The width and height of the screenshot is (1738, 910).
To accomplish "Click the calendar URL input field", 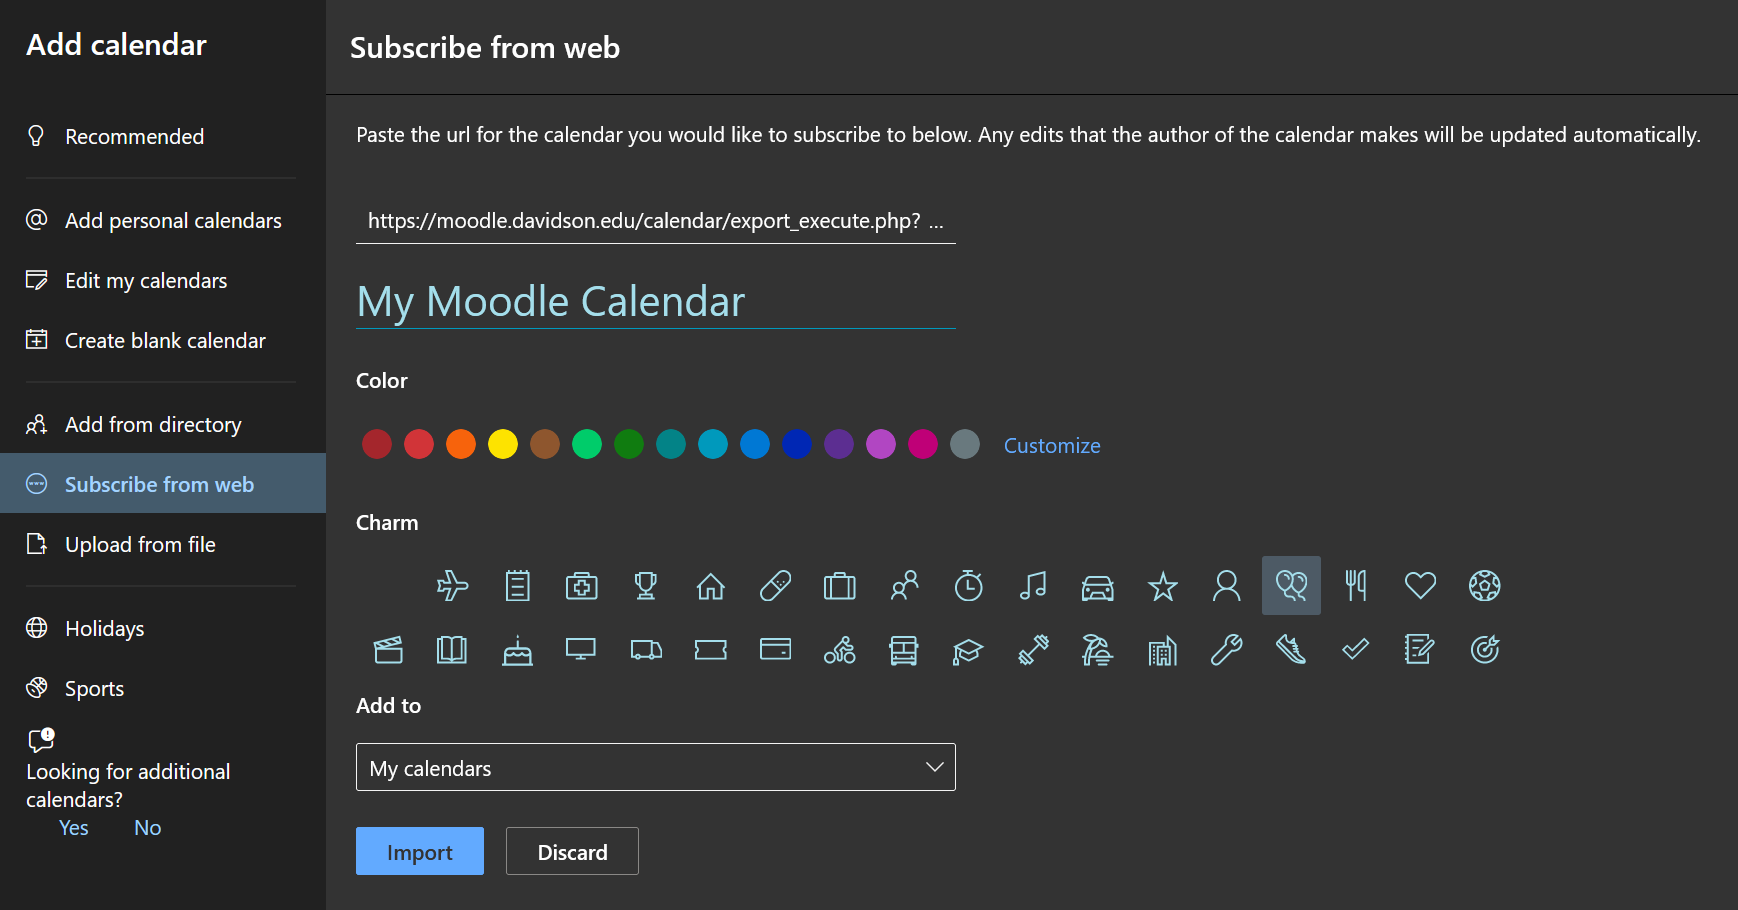I will click(655, 221).
